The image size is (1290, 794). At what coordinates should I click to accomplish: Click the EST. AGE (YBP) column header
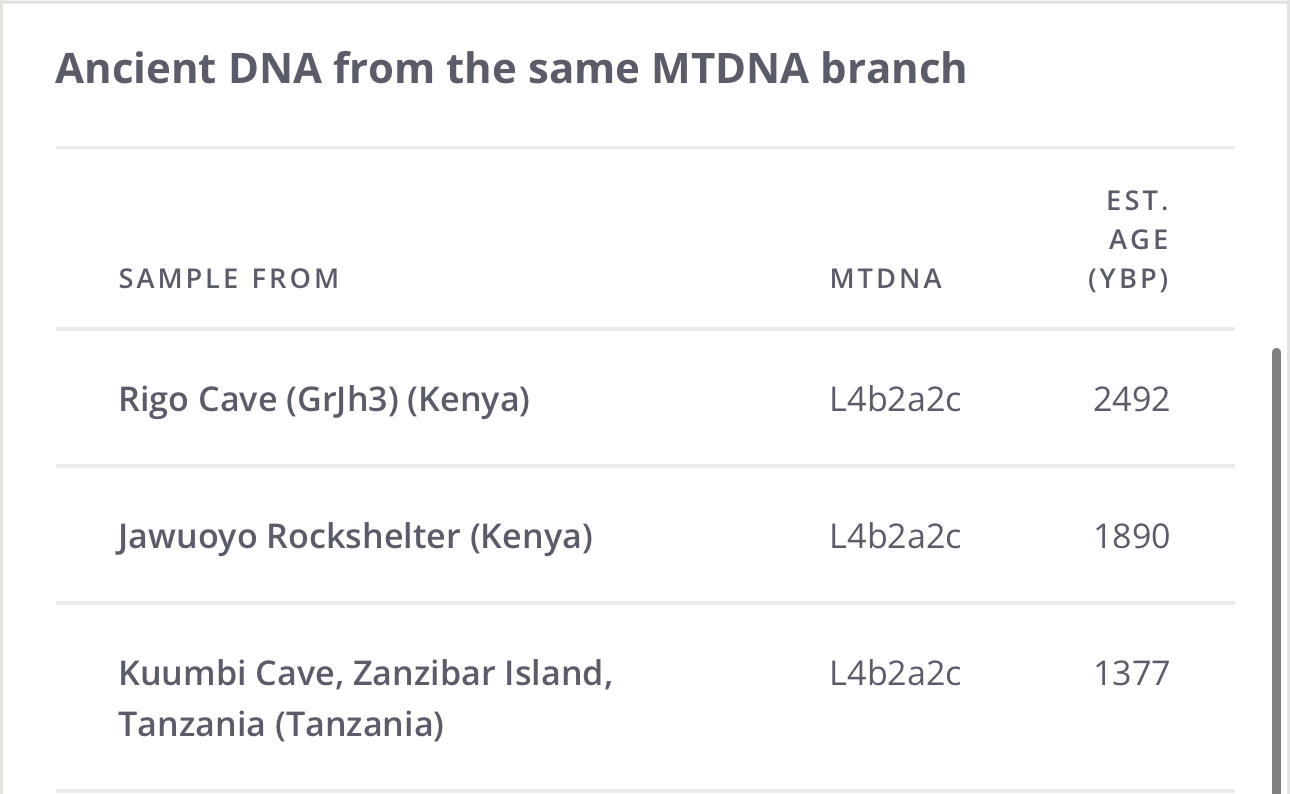pos(1128,241)
